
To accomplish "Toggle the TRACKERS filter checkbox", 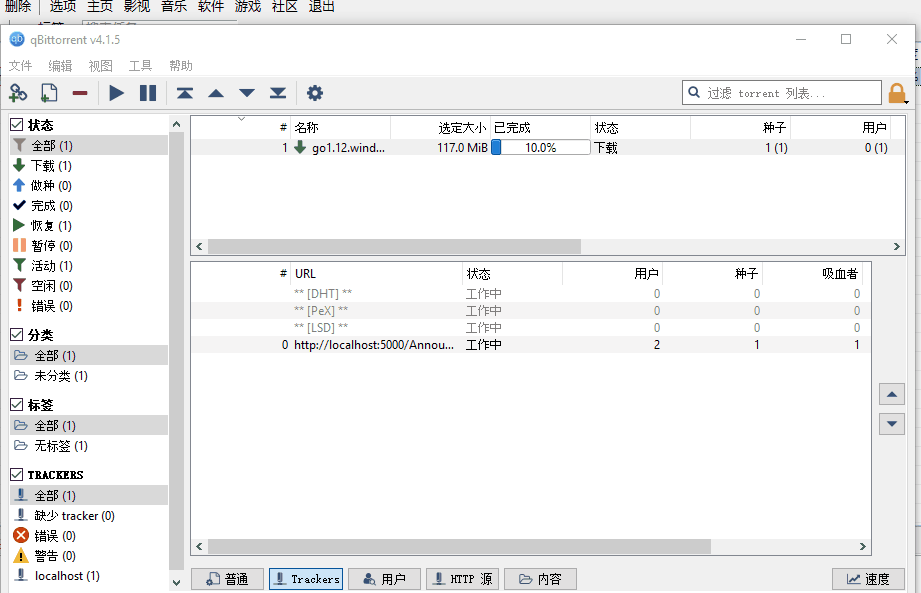I will tap(16, 474).
